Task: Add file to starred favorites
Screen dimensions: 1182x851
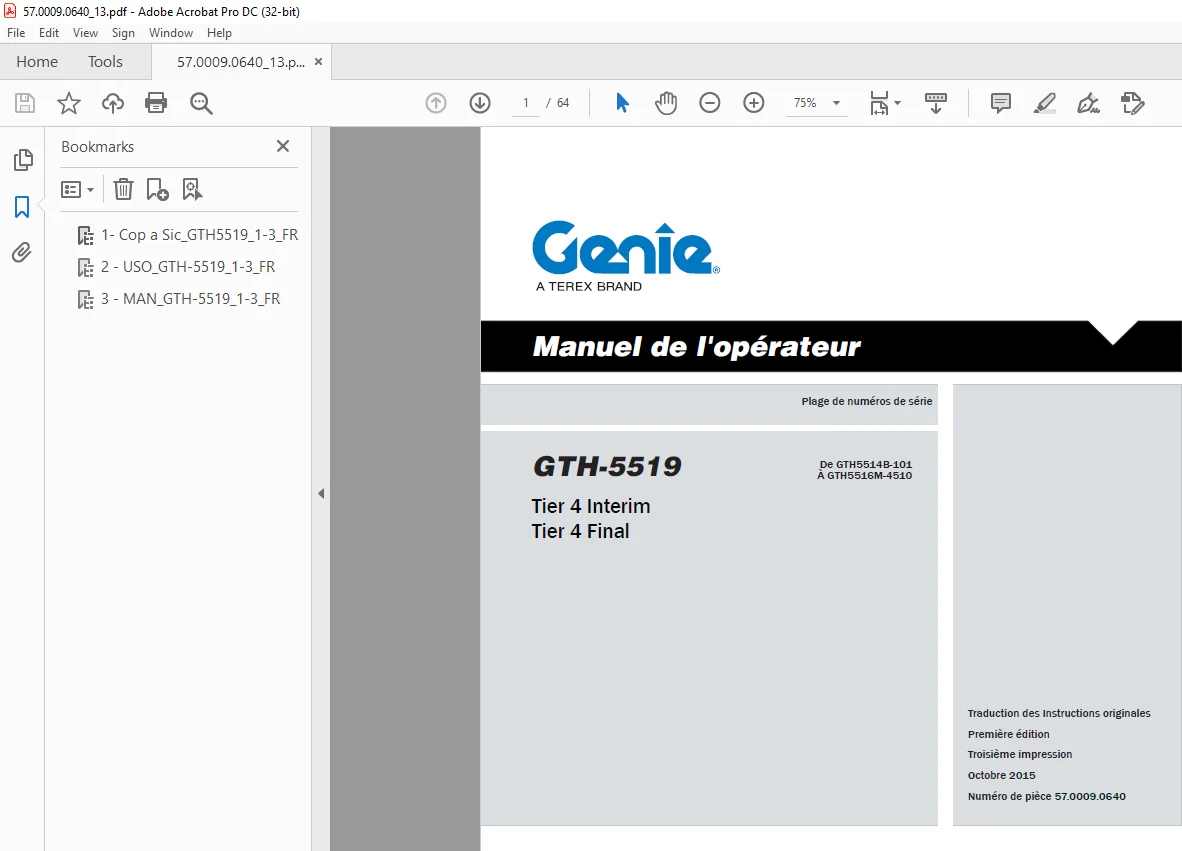Action: [69, 103]
